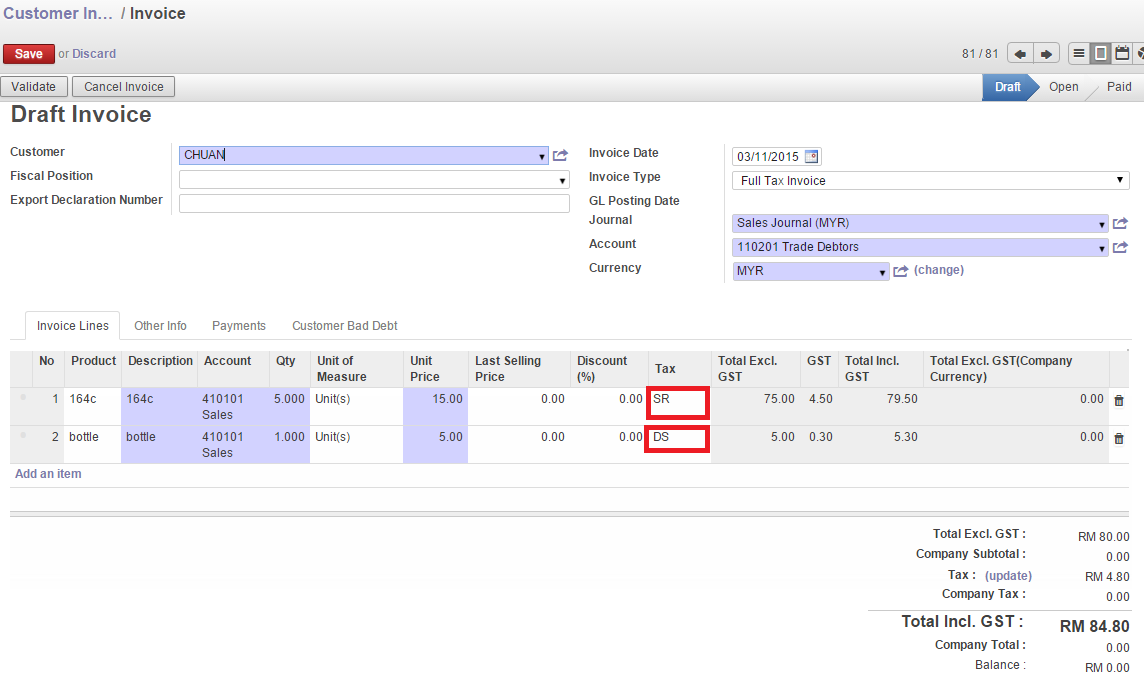
Task: Switch to the Other Info tab
Action: [x=160, y=325]
